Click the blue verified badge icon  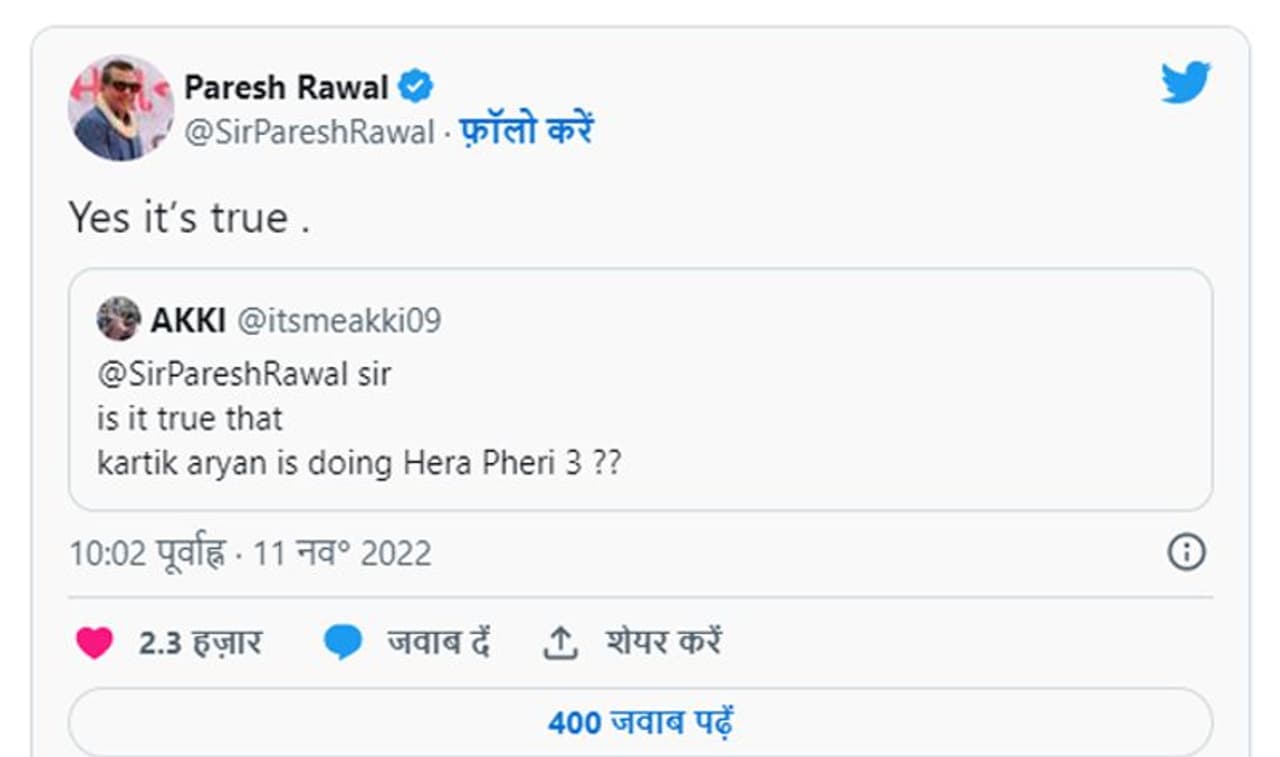[416, 87]
